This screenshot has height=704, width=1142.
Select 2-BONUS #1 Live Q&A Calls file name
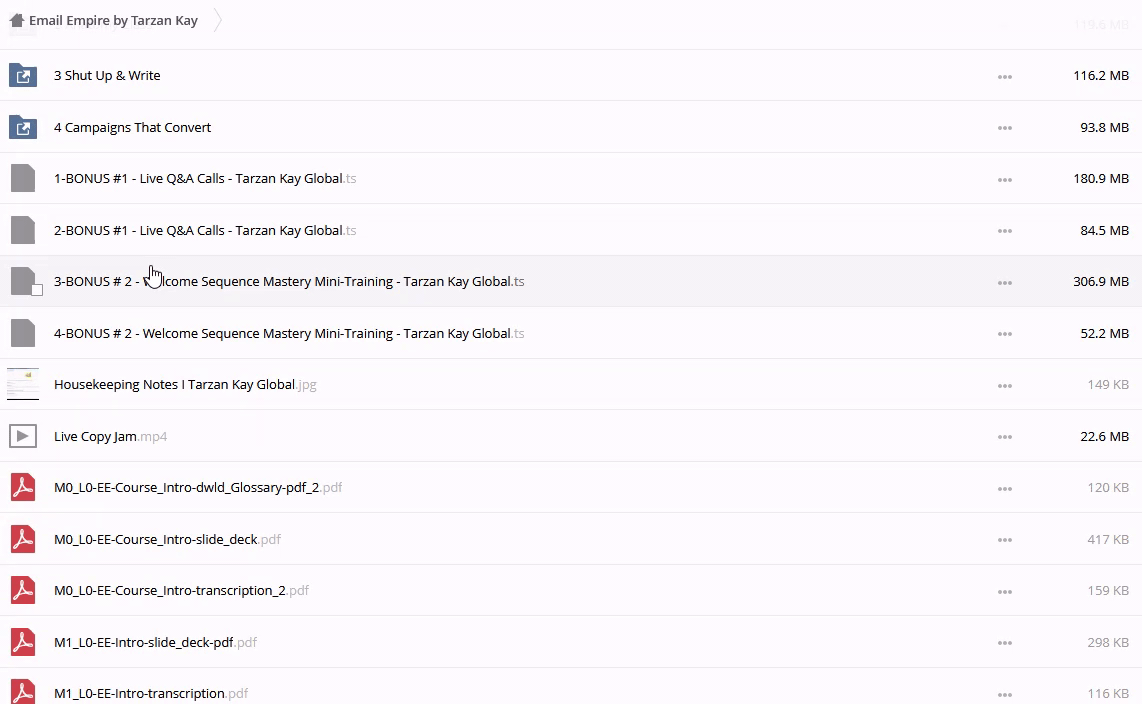coord(198,230)
